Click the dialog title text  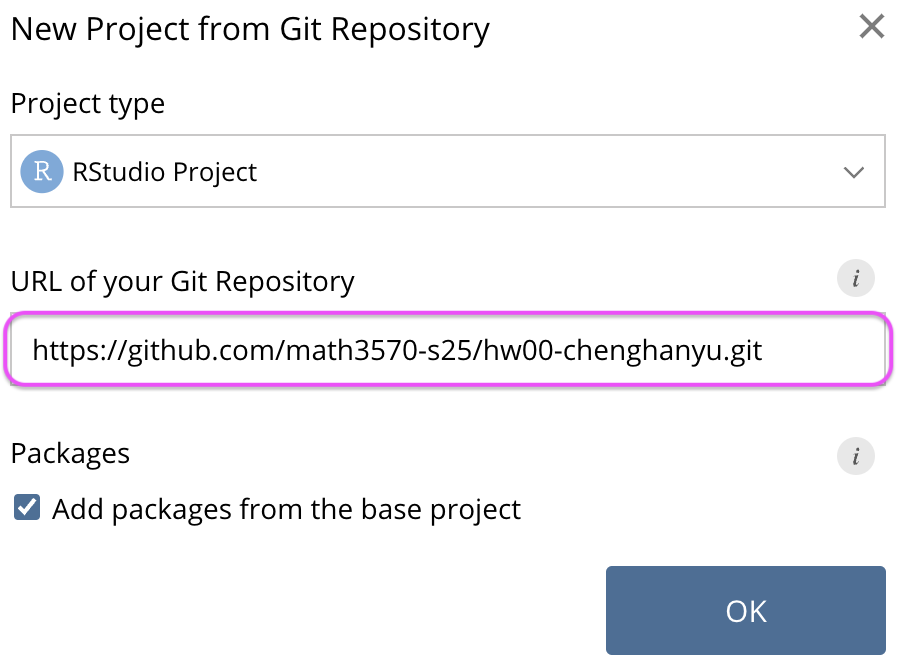pos(250,29)
